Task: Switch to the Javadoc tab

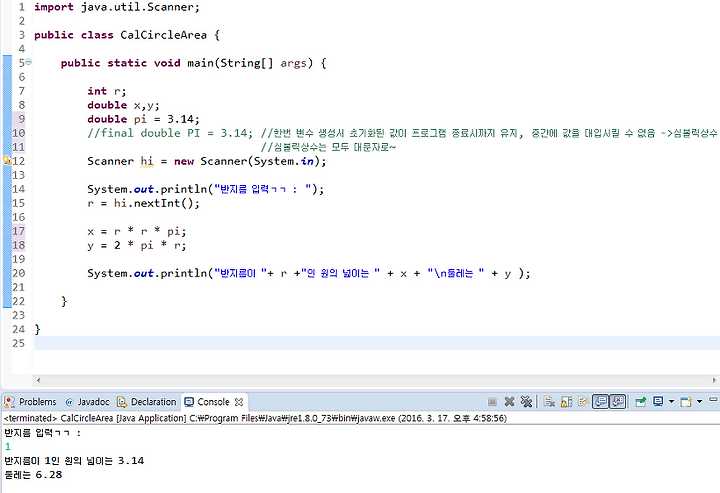Action: 87,402
